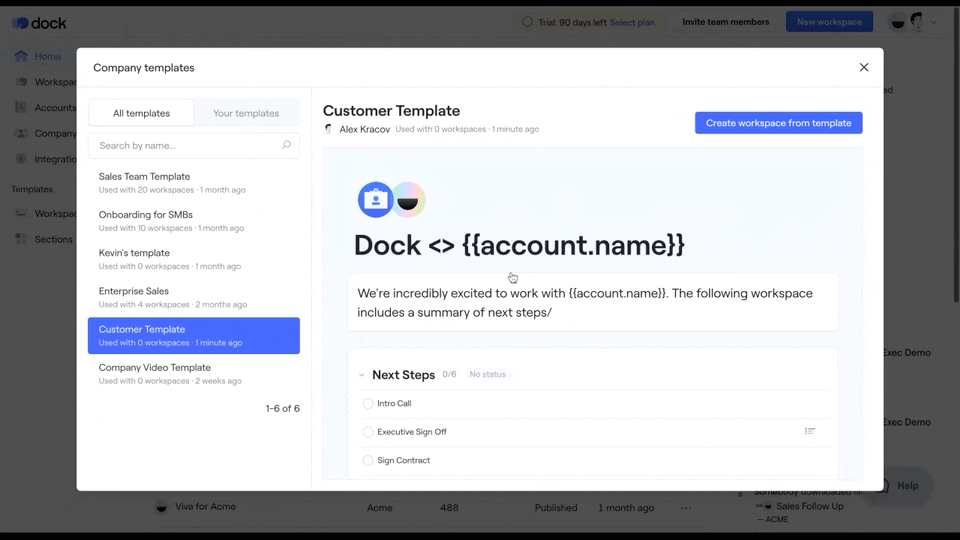
Task: Click the Select plan link
Action: 632,23
